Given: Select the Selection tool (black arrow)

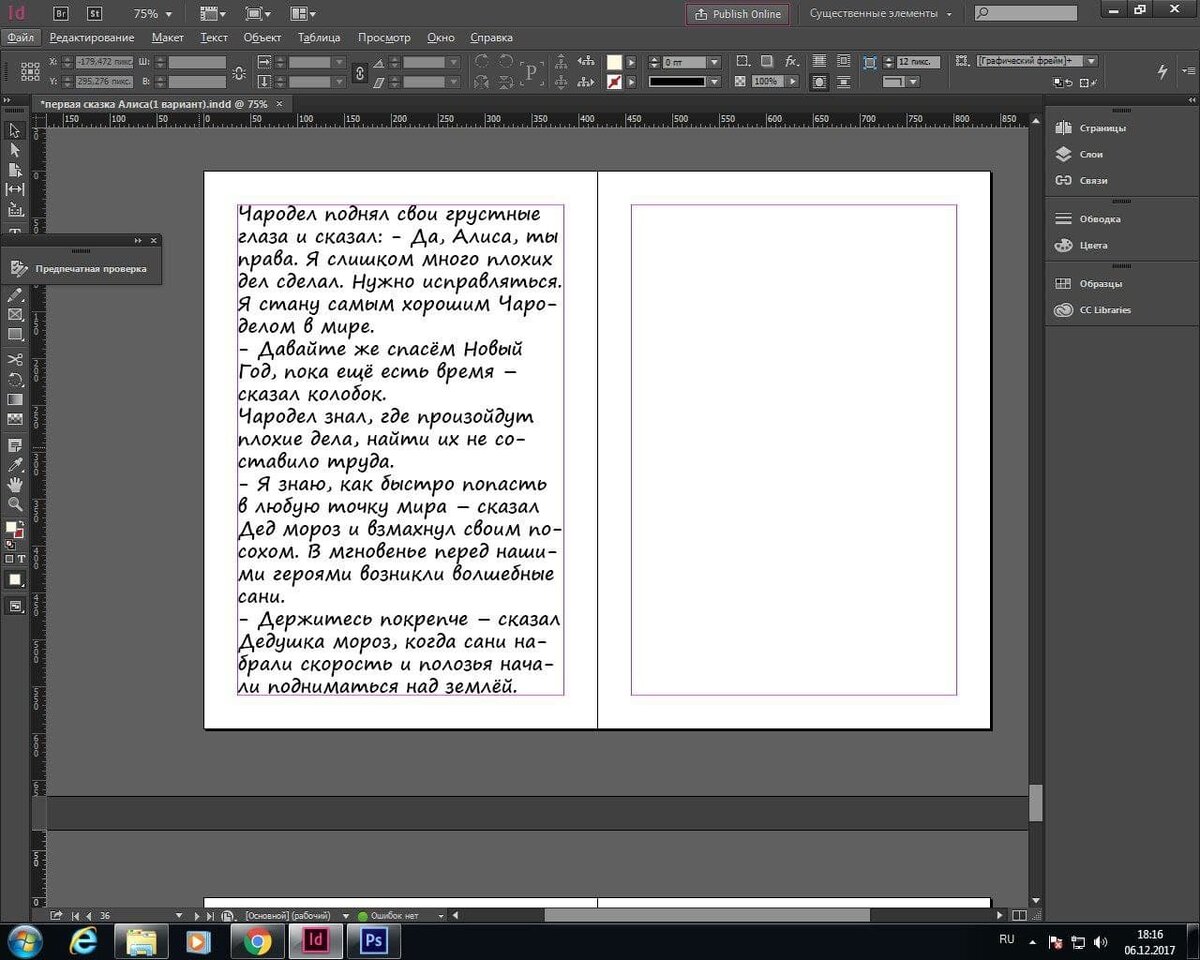Looking at the screenshot, I should [15, 130].
